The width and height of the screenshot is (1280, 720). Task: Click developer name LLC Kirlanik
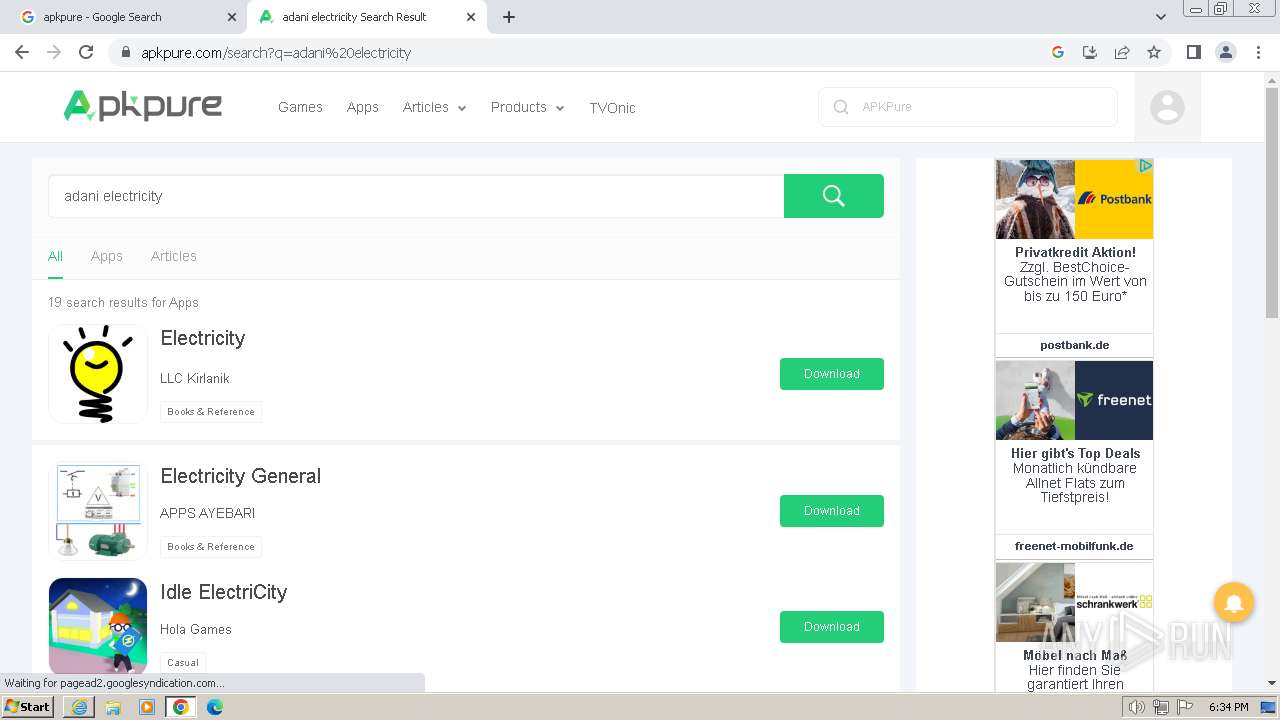195,378
